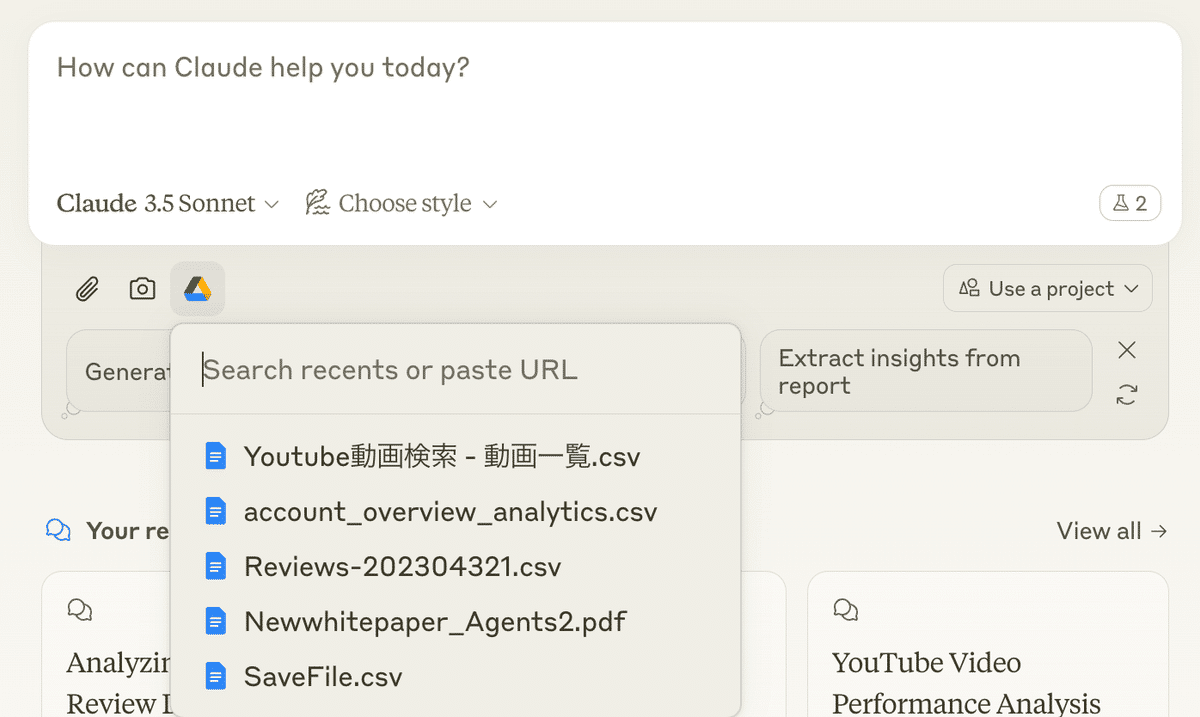Open the Use a project dropdown
The height and width of the screenshot is (717, 1200).
pos(1048,289)
